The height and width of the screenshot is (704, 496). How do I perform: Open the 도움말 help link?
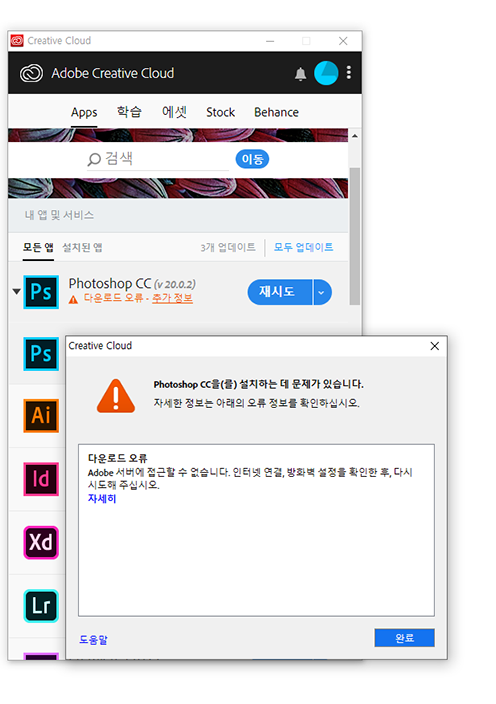click(x=93, y=639)
